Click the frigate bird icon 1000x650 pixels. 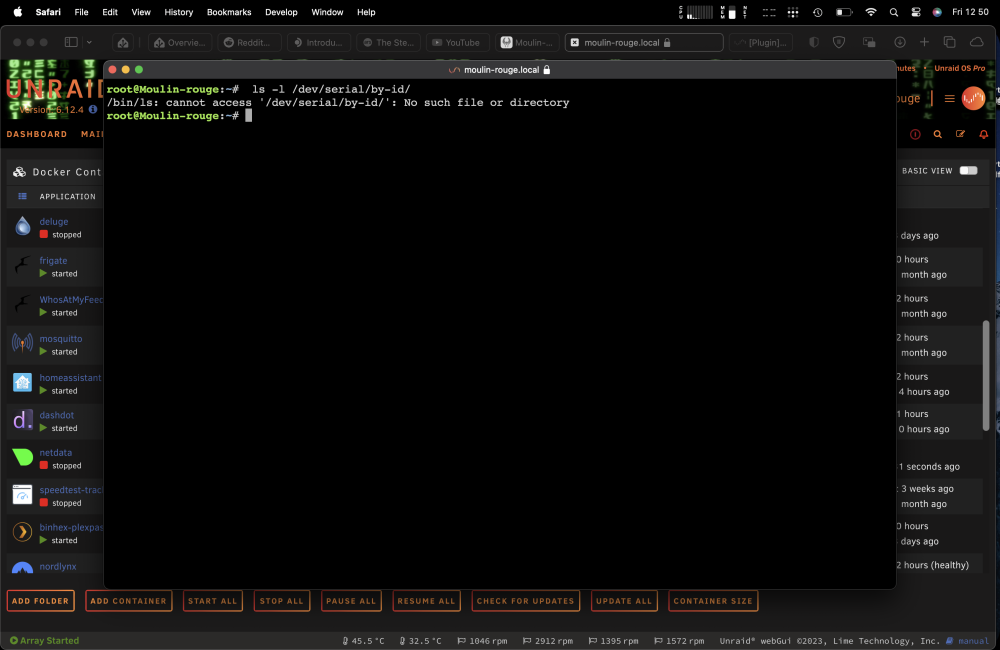pos(23,265)
